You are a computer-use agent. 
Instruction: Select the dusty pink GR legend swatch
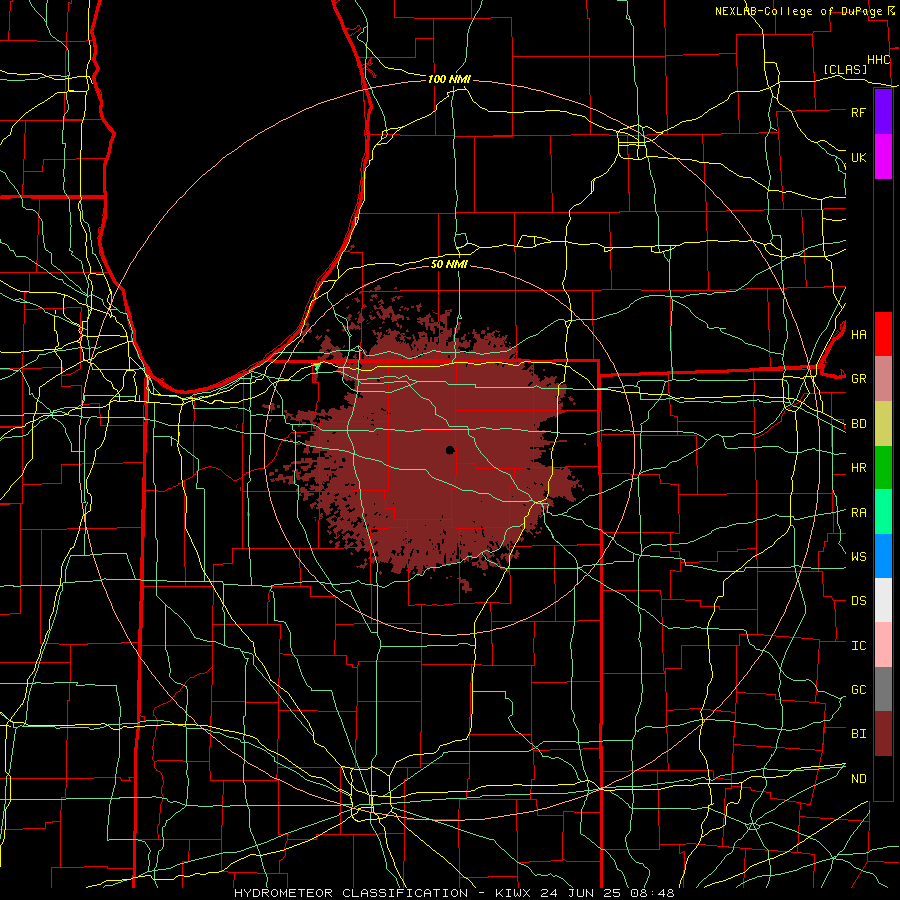click(883, 379)
